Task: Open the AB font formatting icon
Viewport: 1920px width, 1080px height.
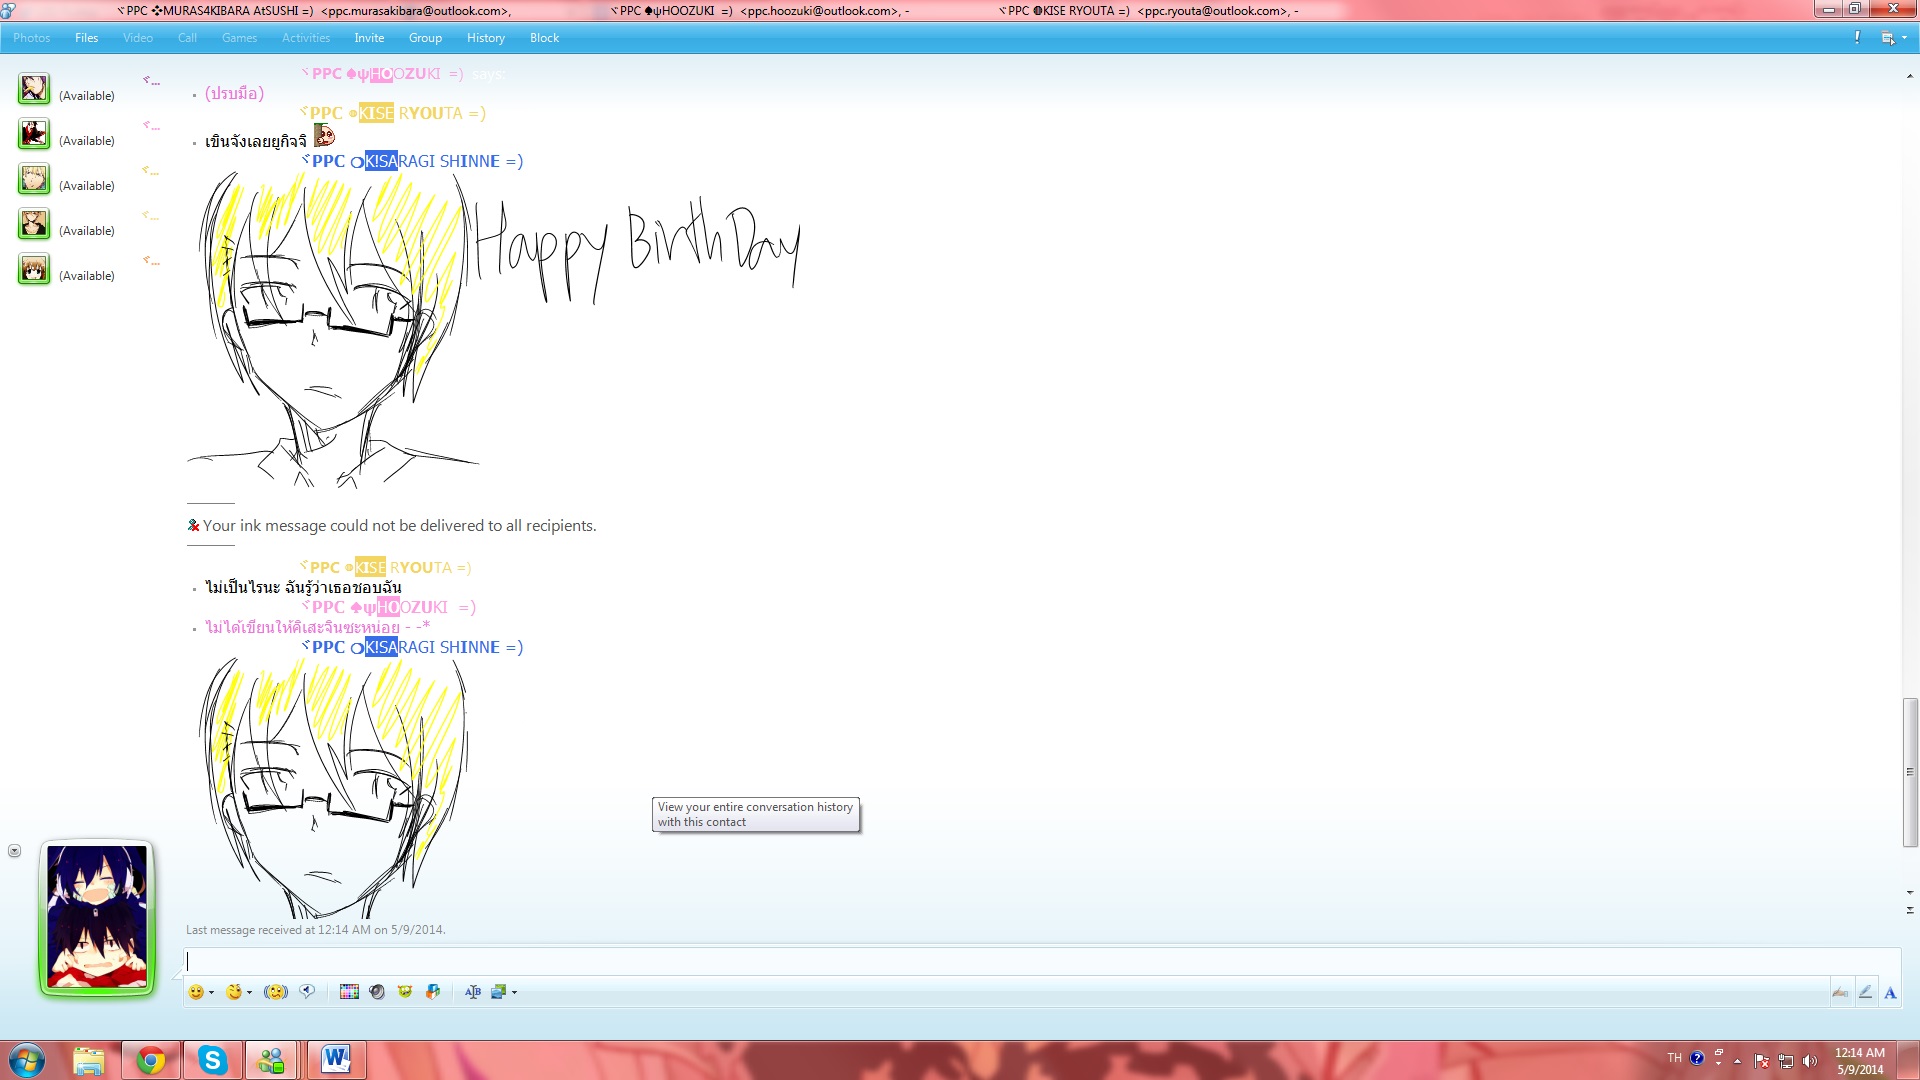Action: tap(473, 992)
